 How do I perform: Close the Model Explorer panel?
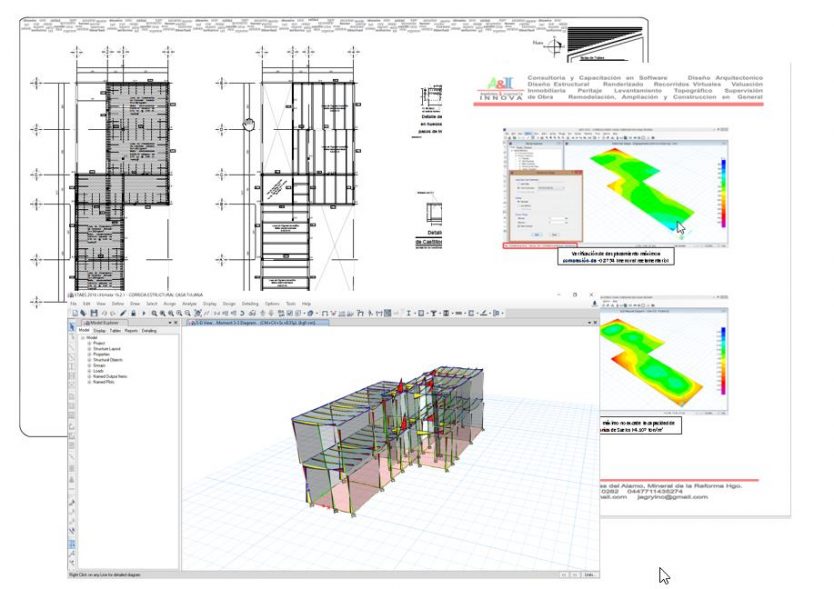point(176,323)
